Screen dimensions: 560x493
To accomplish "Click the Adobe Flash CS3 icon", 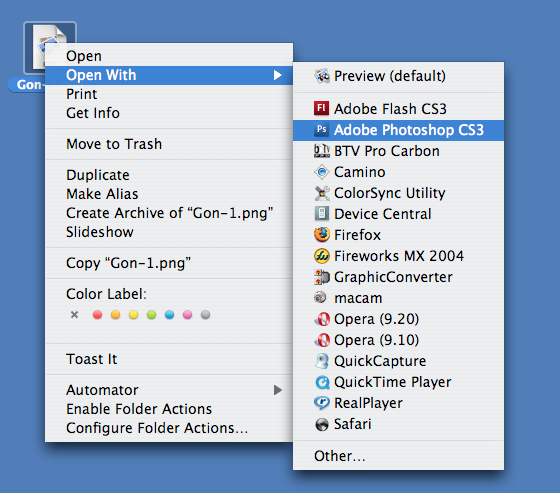I will 321,108.
